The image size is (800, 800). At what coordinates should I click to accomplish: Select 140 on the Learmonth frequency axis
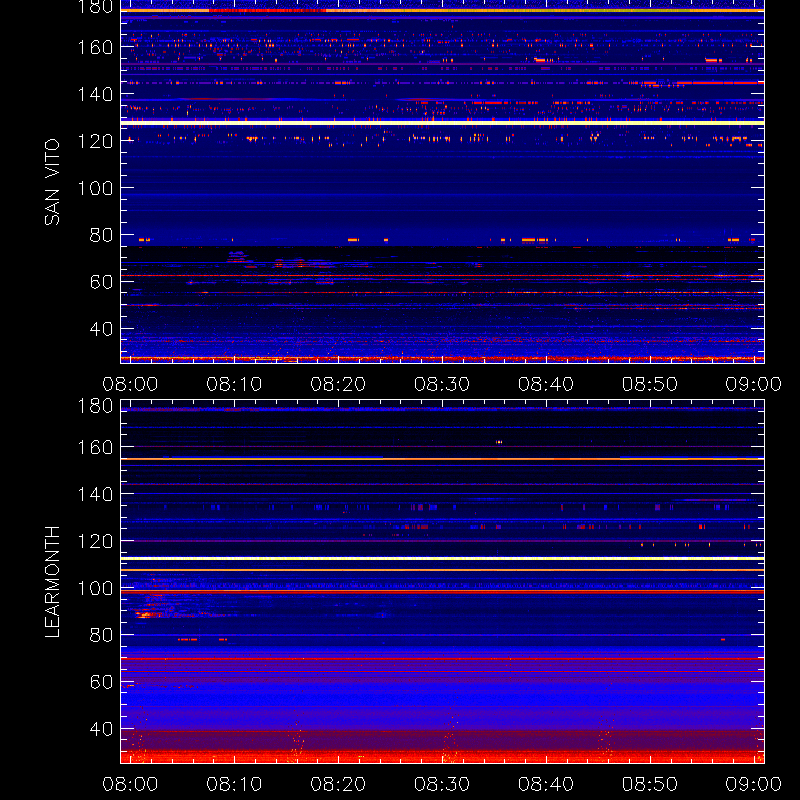[x=95, y=494]
